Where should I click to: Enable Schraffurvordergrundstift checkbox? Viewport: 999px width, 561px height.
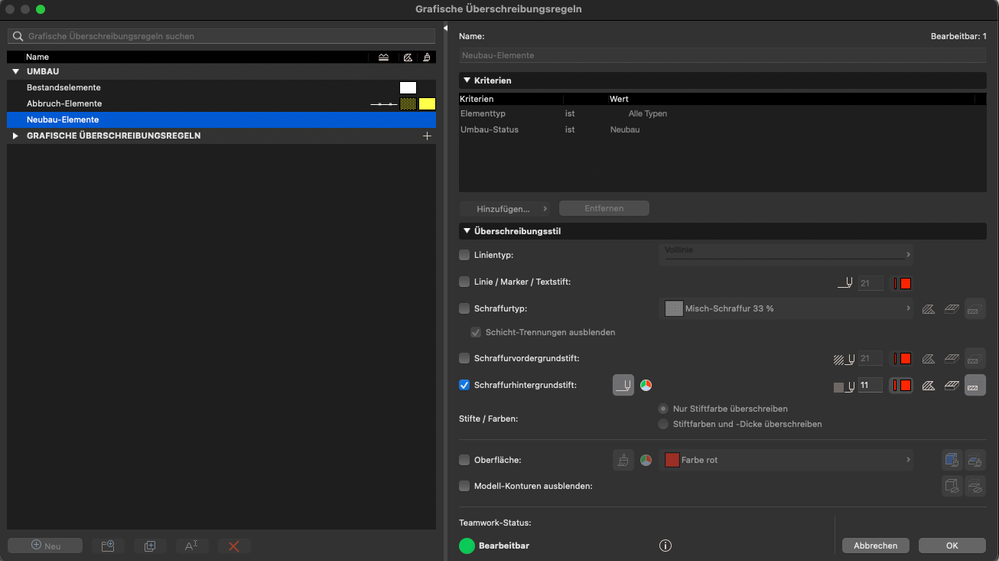pos(464,358)
